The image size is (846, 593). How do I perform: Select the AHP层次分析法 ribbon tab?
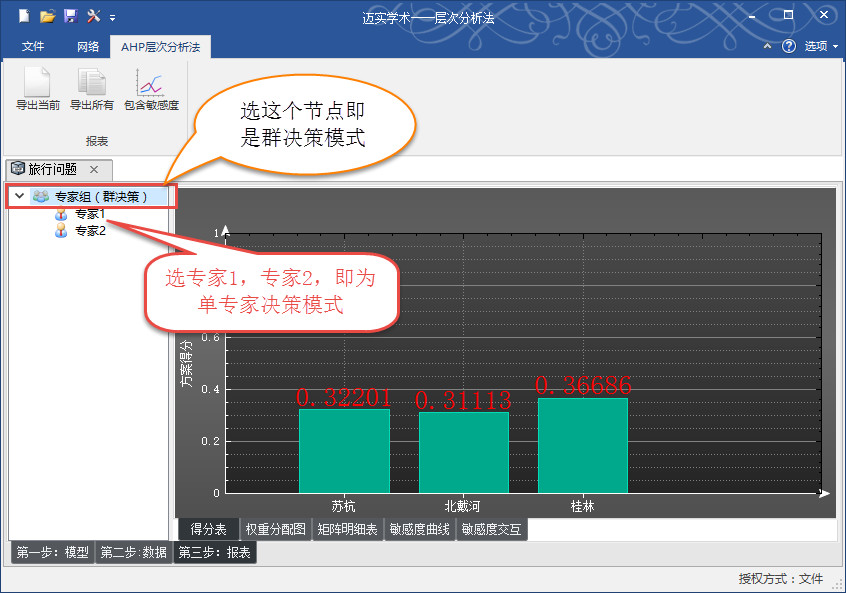coord(160,47)
